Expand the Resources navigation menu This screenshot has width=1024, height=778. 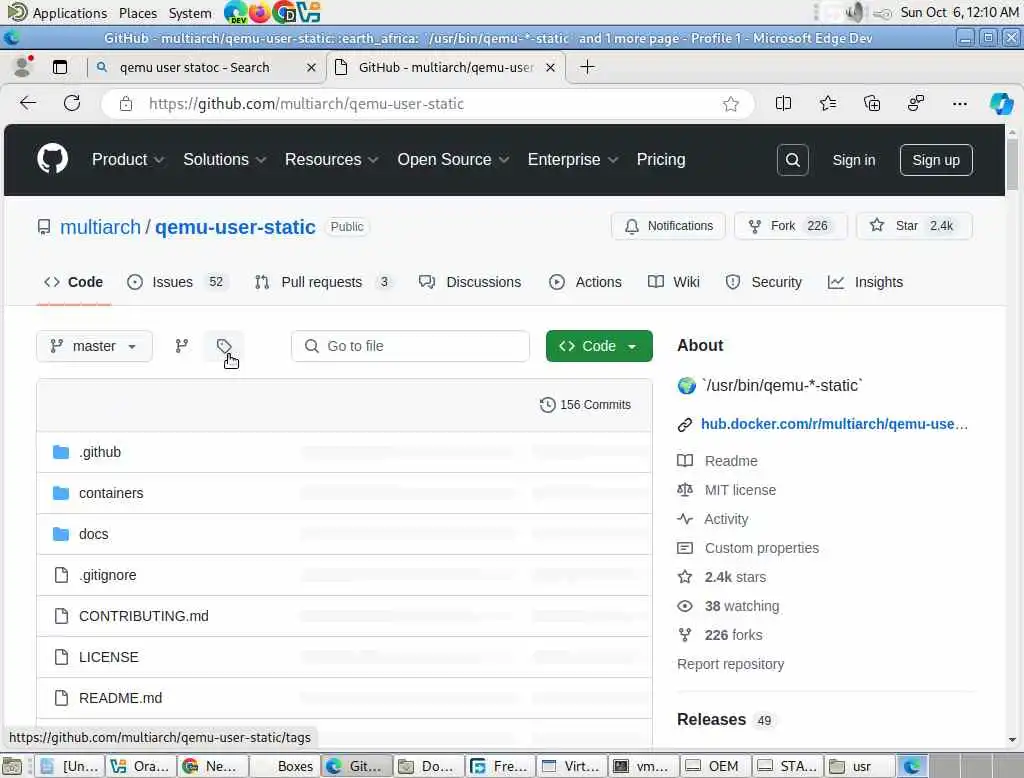[x=332, y=159]
